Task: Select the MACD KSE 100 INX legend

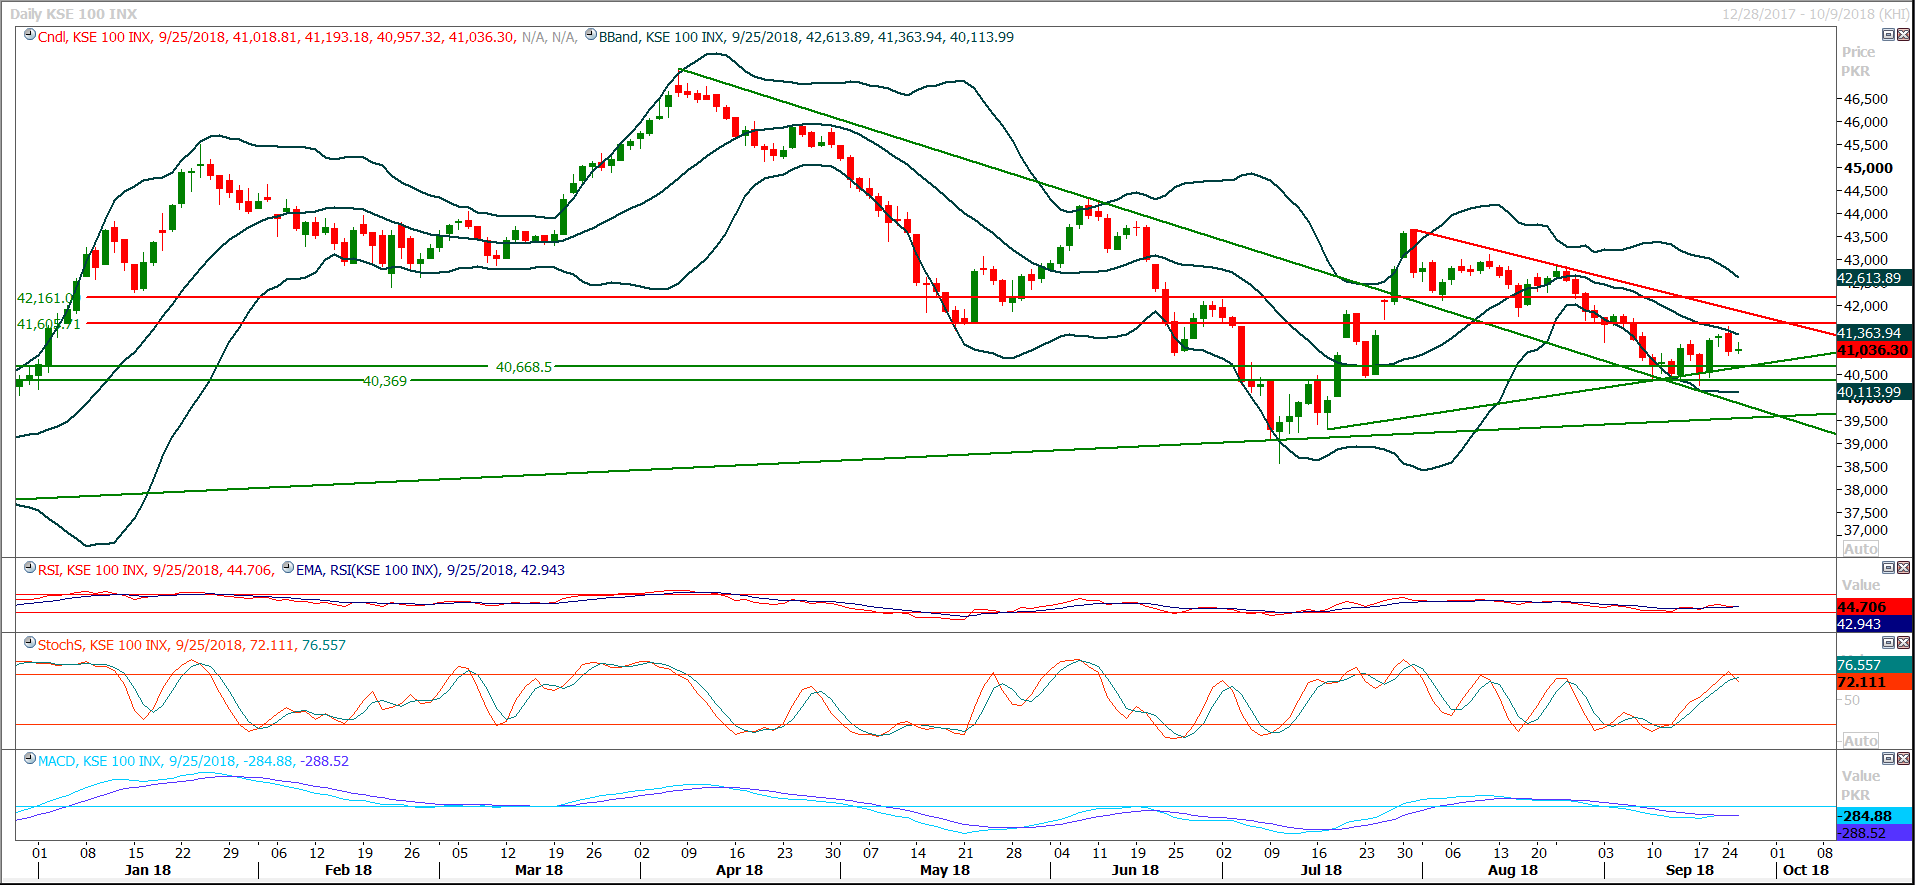Action: (193, 761)
